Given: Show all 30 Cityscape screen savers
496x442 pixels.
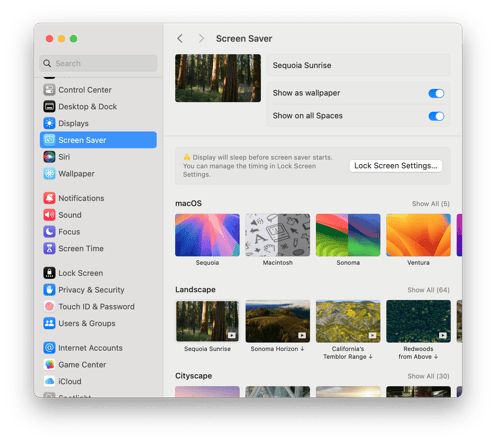Looking at the screenshot, I should pyautogui.click(x=428, y=376).
